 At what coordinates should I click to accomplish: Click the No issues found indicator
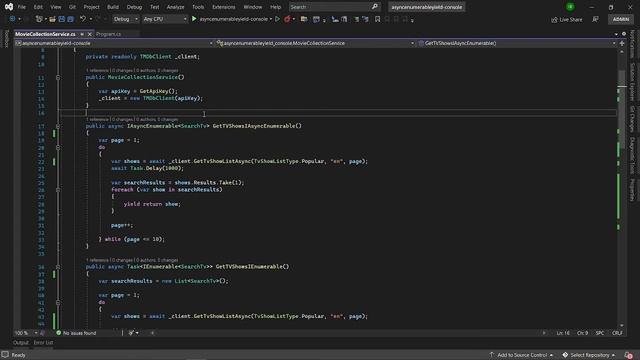click(x=76, y=333)
